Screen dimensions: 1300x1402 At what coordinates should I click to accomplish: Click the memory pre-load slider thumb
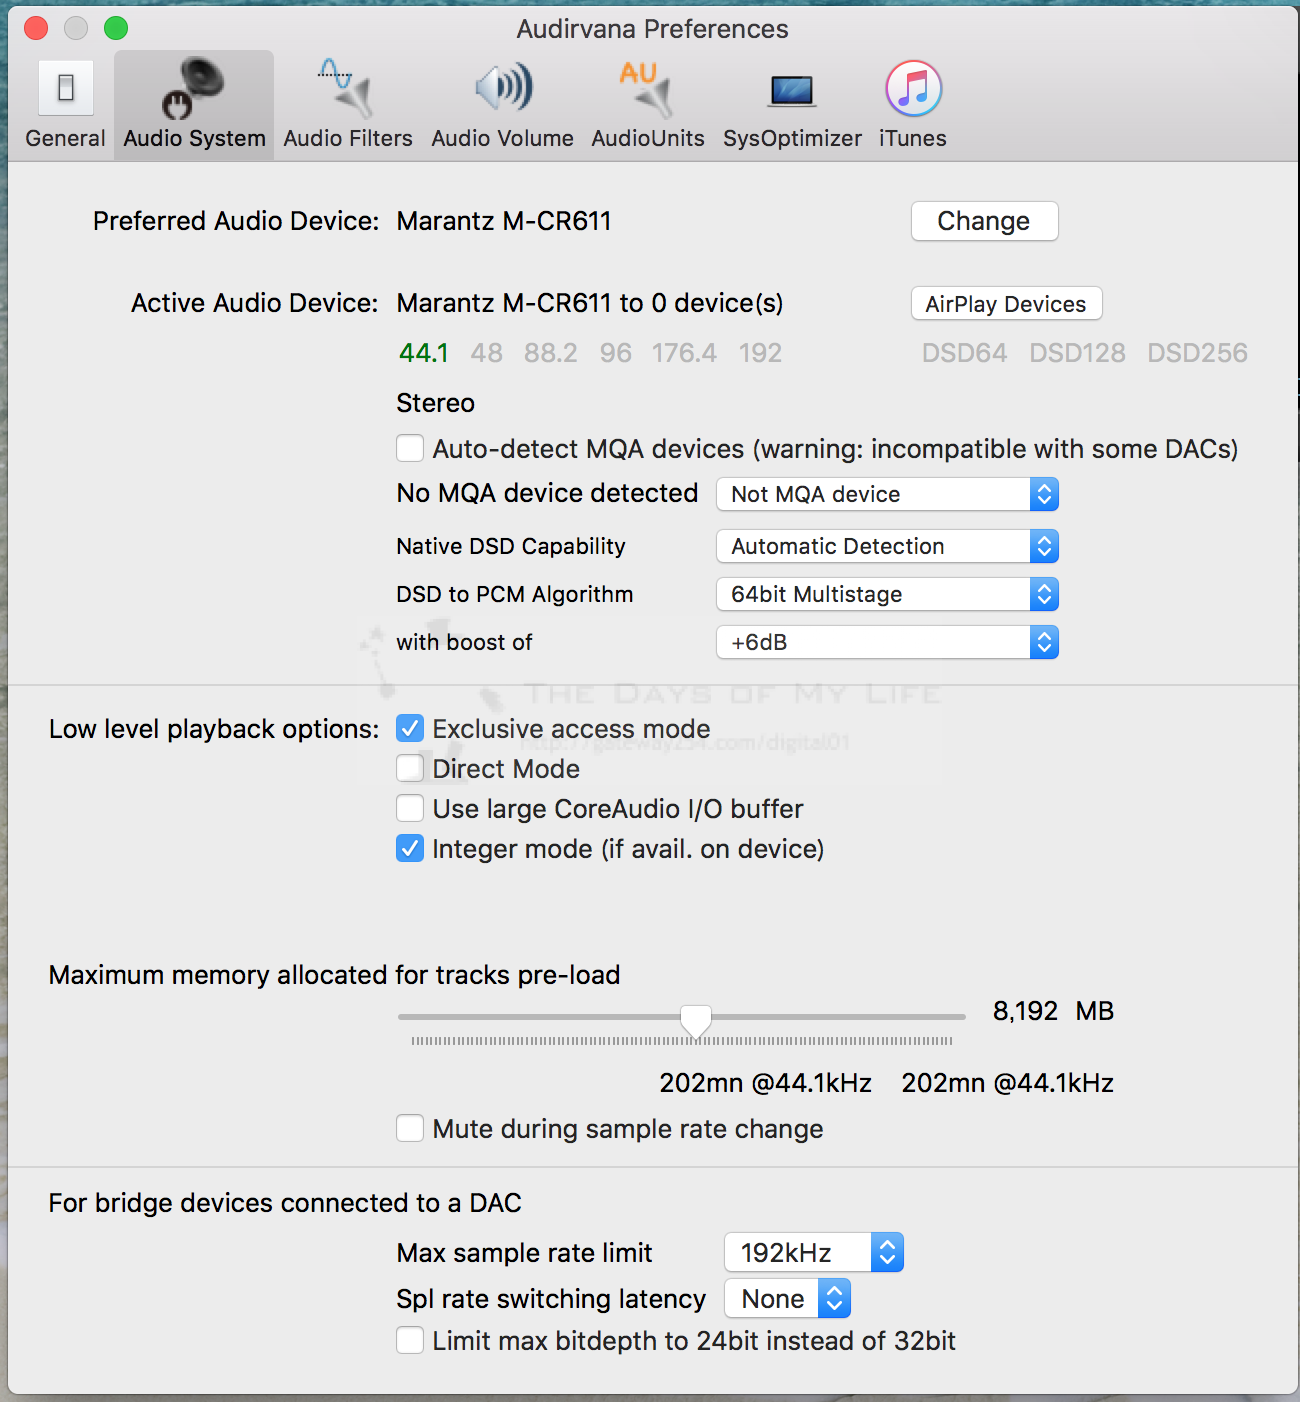coord(696,1022)
